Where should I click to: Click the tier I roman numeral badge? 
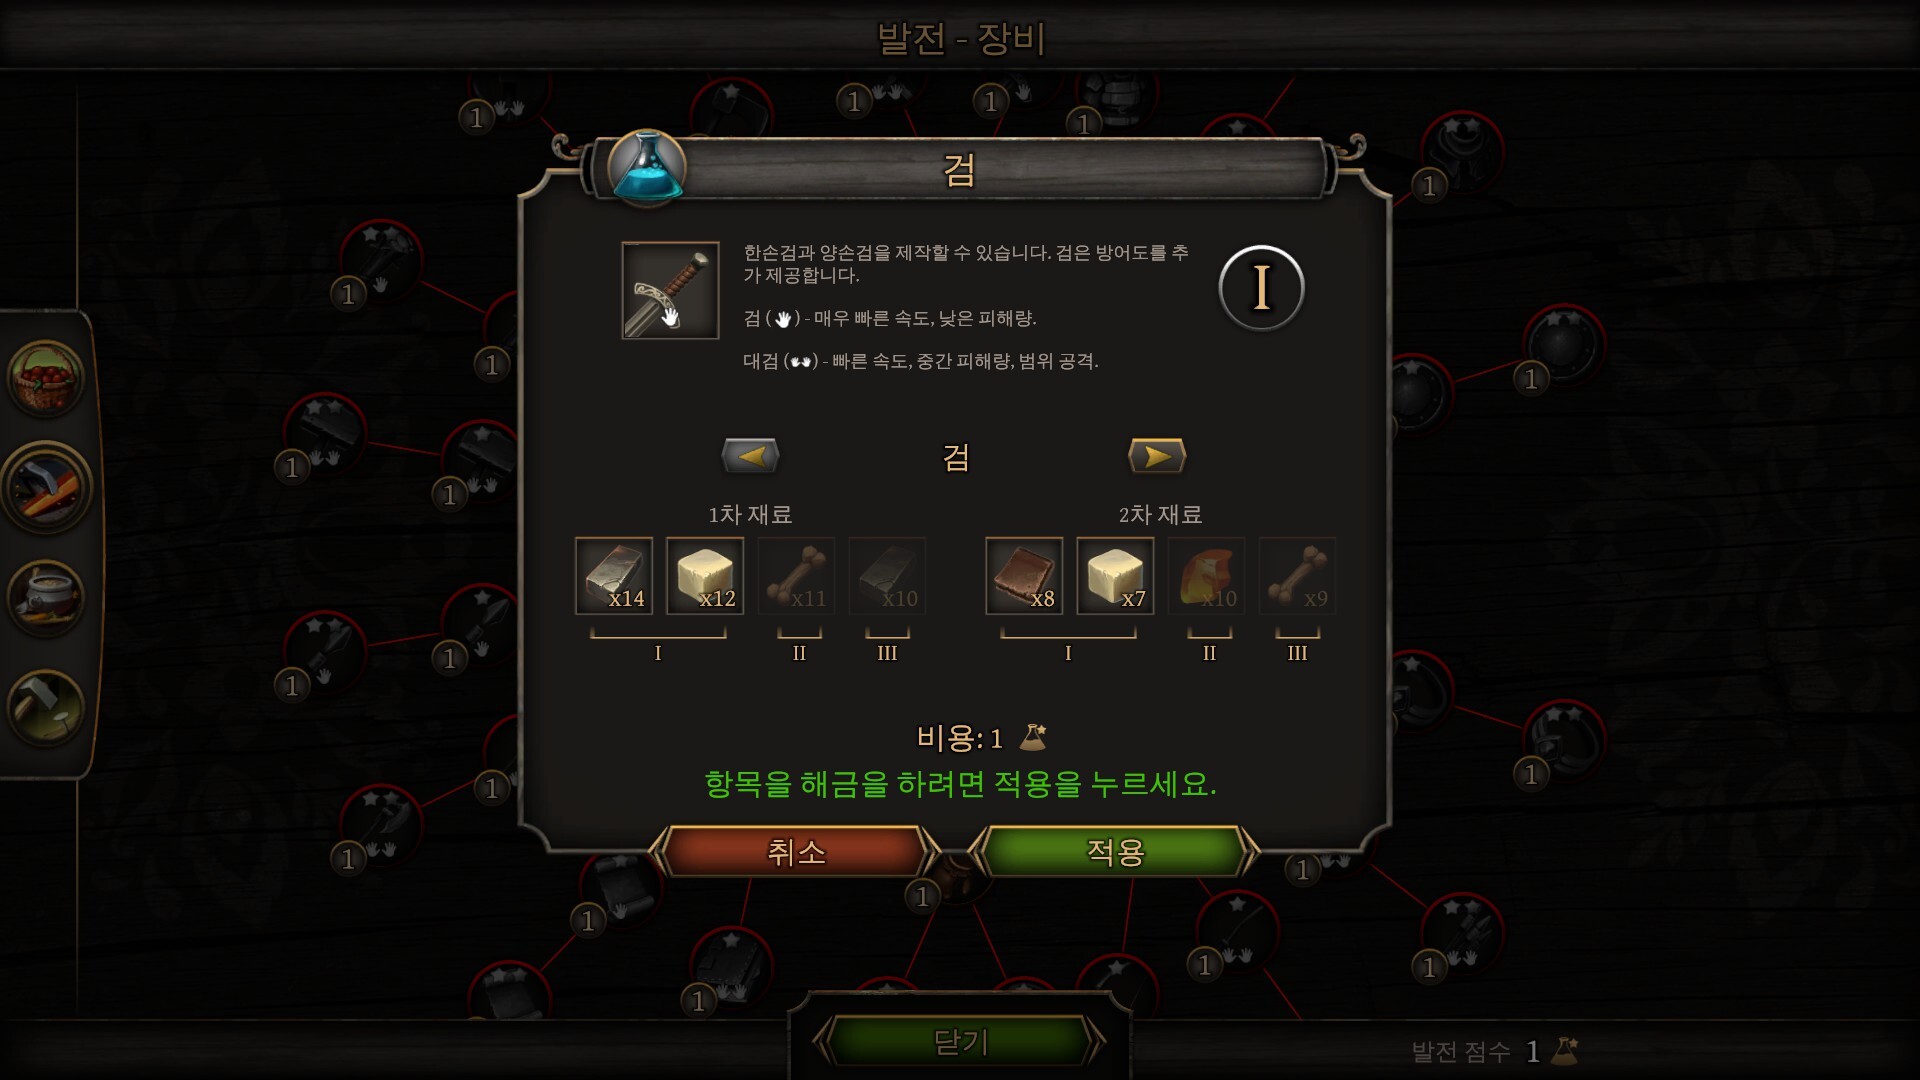1261,288
